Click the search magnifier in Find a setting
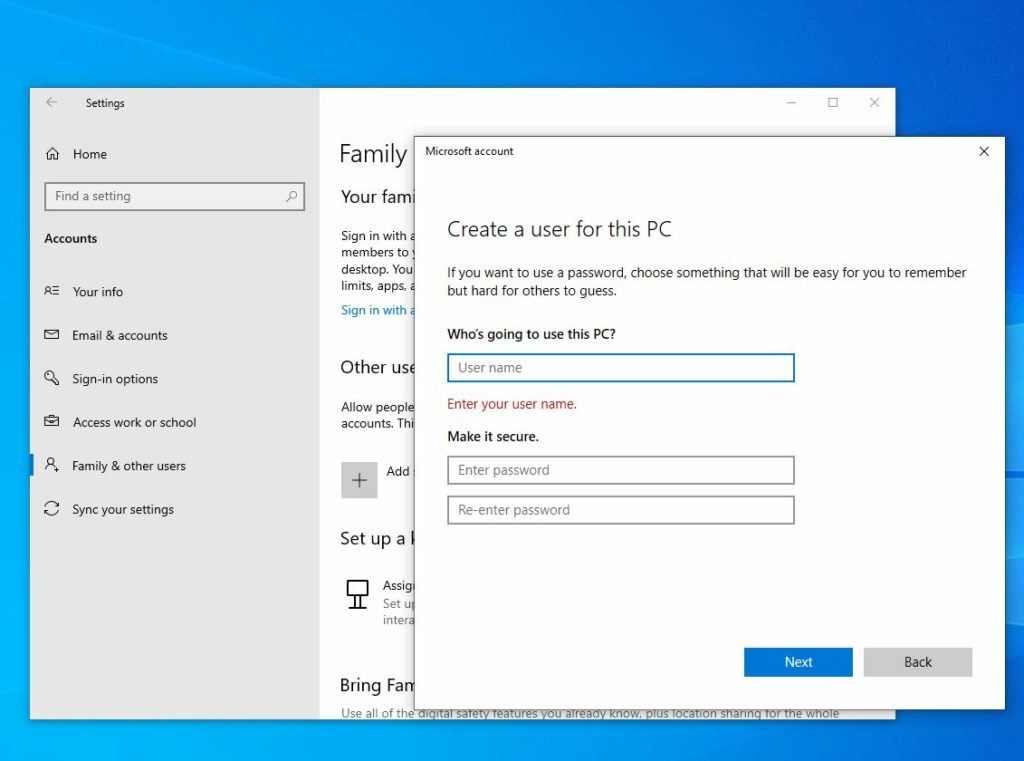Screen dimensions: 1024x761 click(x=291, y=196)
